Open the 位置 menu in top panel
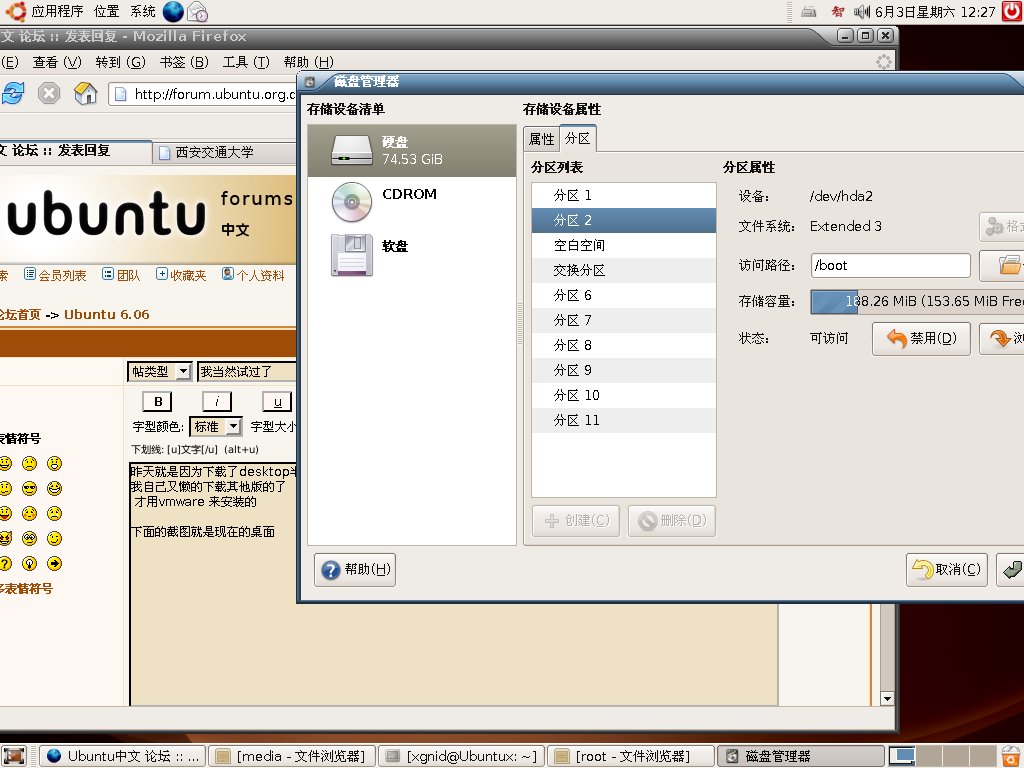Viewport: 1024px width, 768px height. (106, 11)
